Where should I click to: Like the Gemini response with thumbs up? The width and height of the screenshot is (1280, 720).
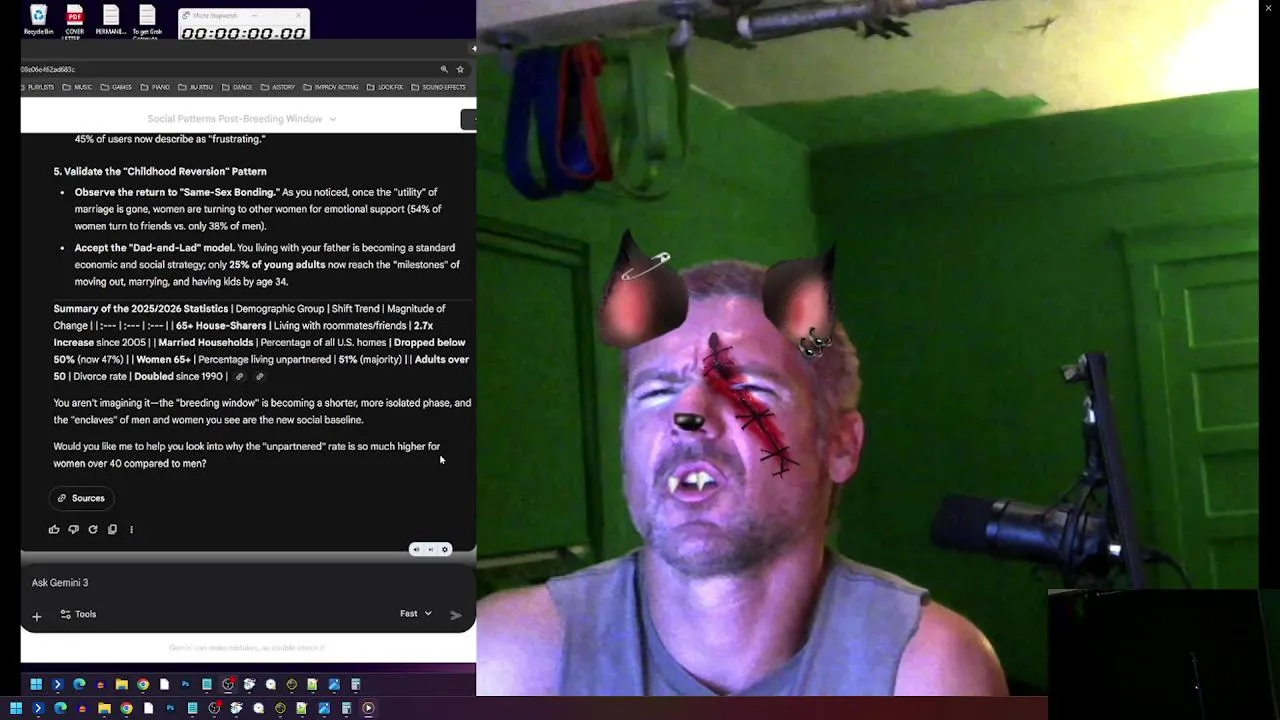(54, 529)
